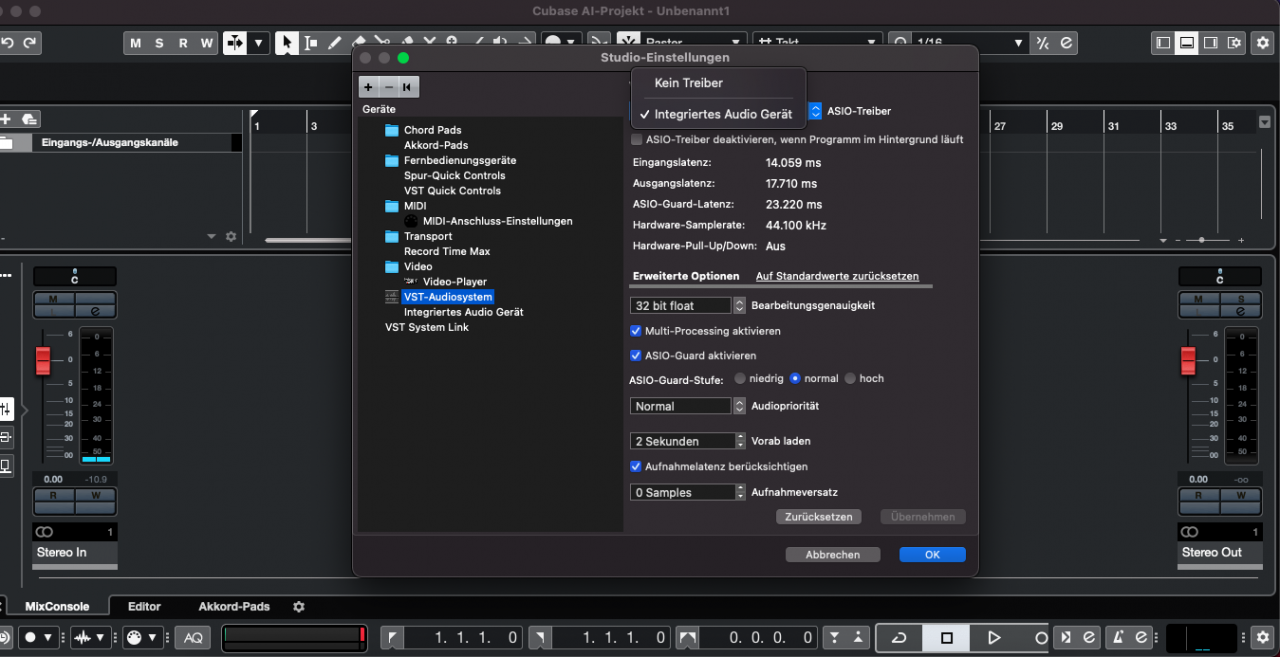Screen dimensions: 1280x657
Task: Click the undo arrow in the toolbar
Action: pyautogui.click(x=8, y=43)
